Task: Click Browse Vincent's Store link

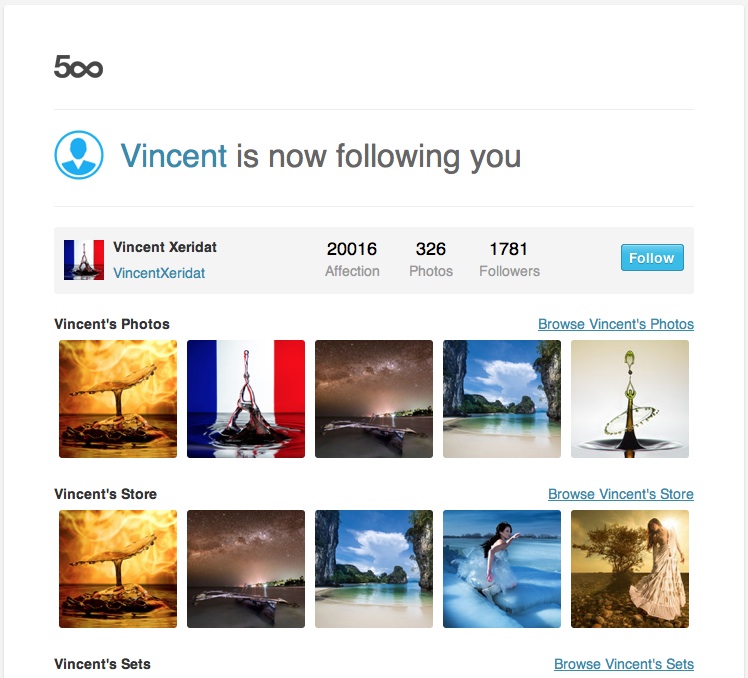Action: [x=620, y=494]
